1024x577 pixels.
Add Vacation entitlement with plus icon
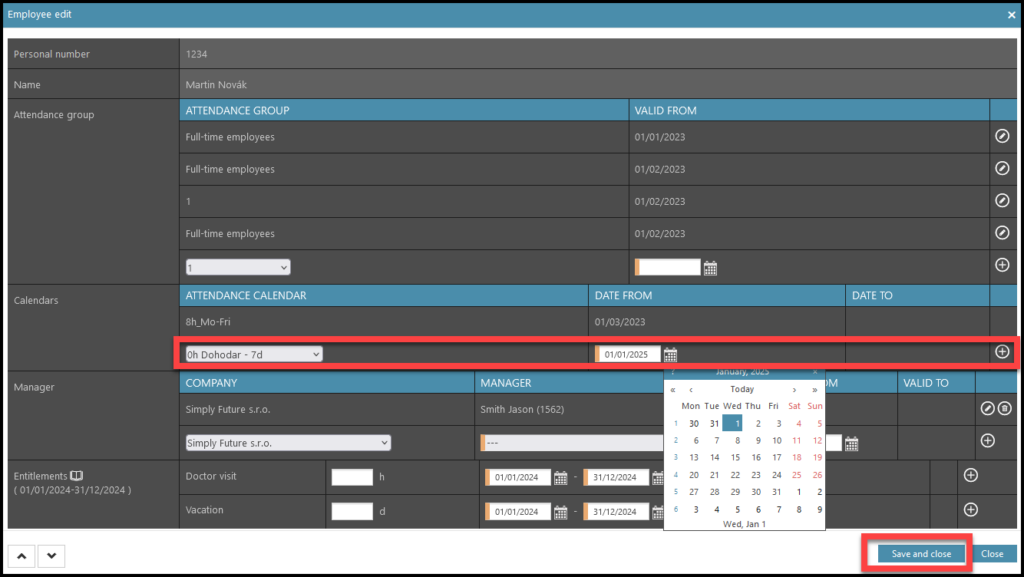pos(970,510)
